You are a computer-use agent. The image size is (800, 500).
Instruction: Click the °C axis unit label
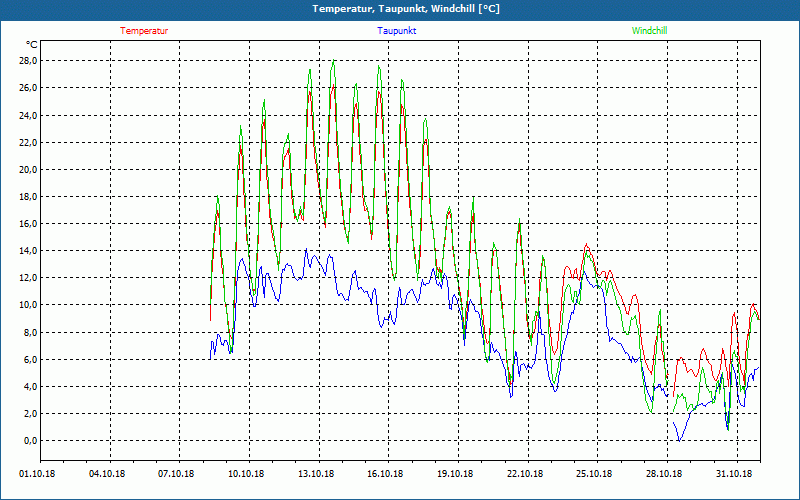[32, 45]
